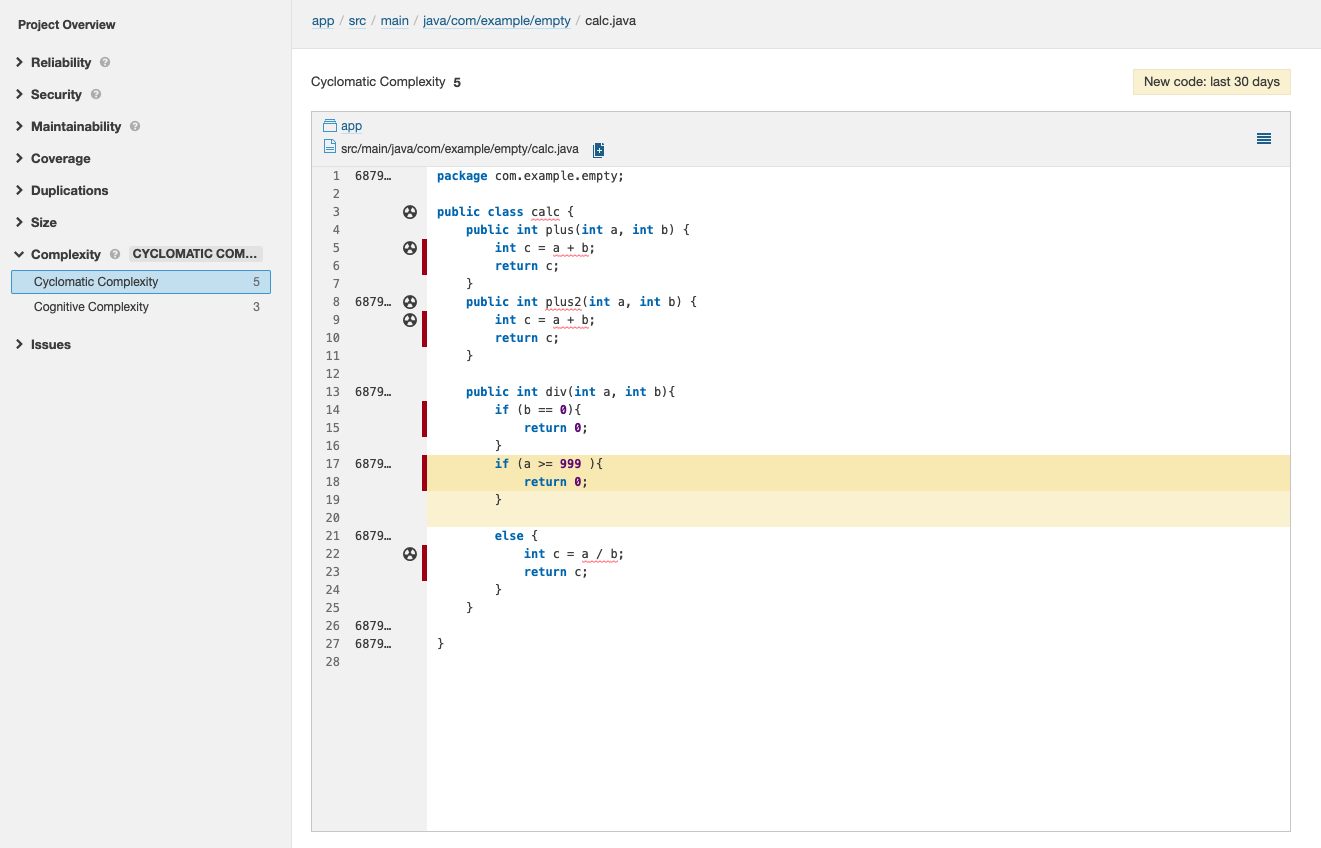Click SCM revision 6879 on line 26

[x=374, y=626]
